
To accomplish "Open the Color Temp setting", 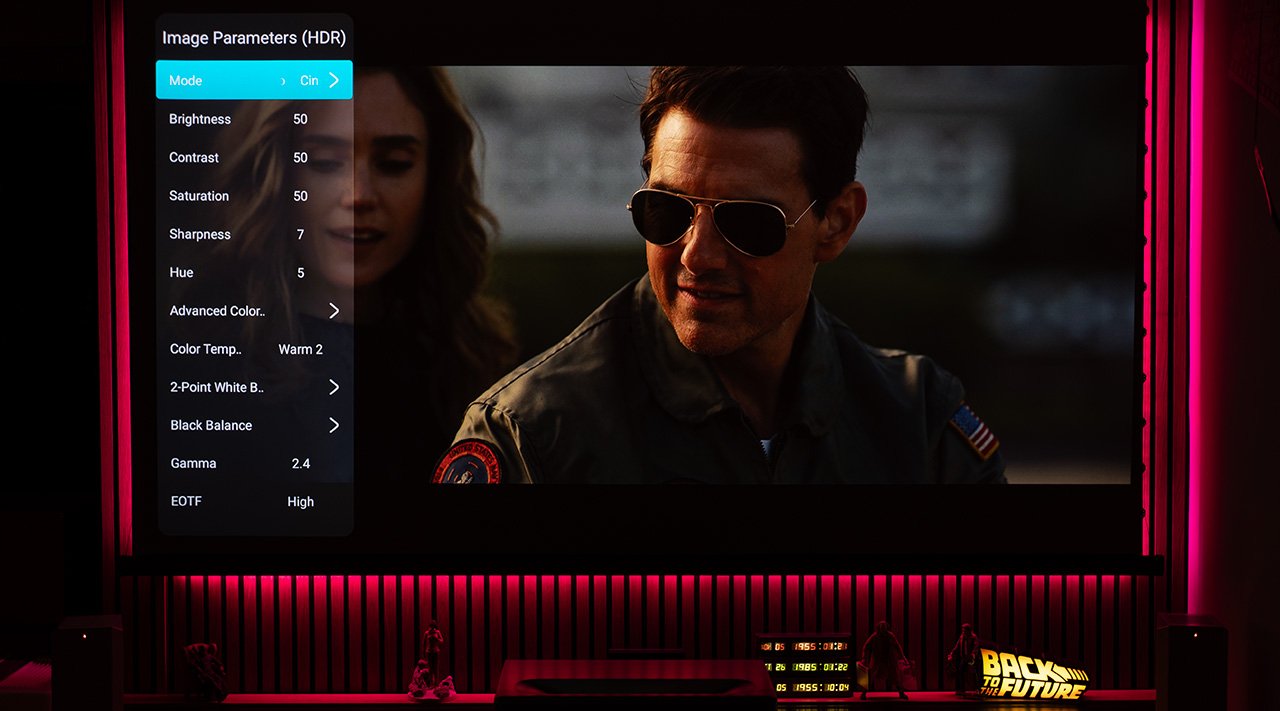I will (205, 349).
